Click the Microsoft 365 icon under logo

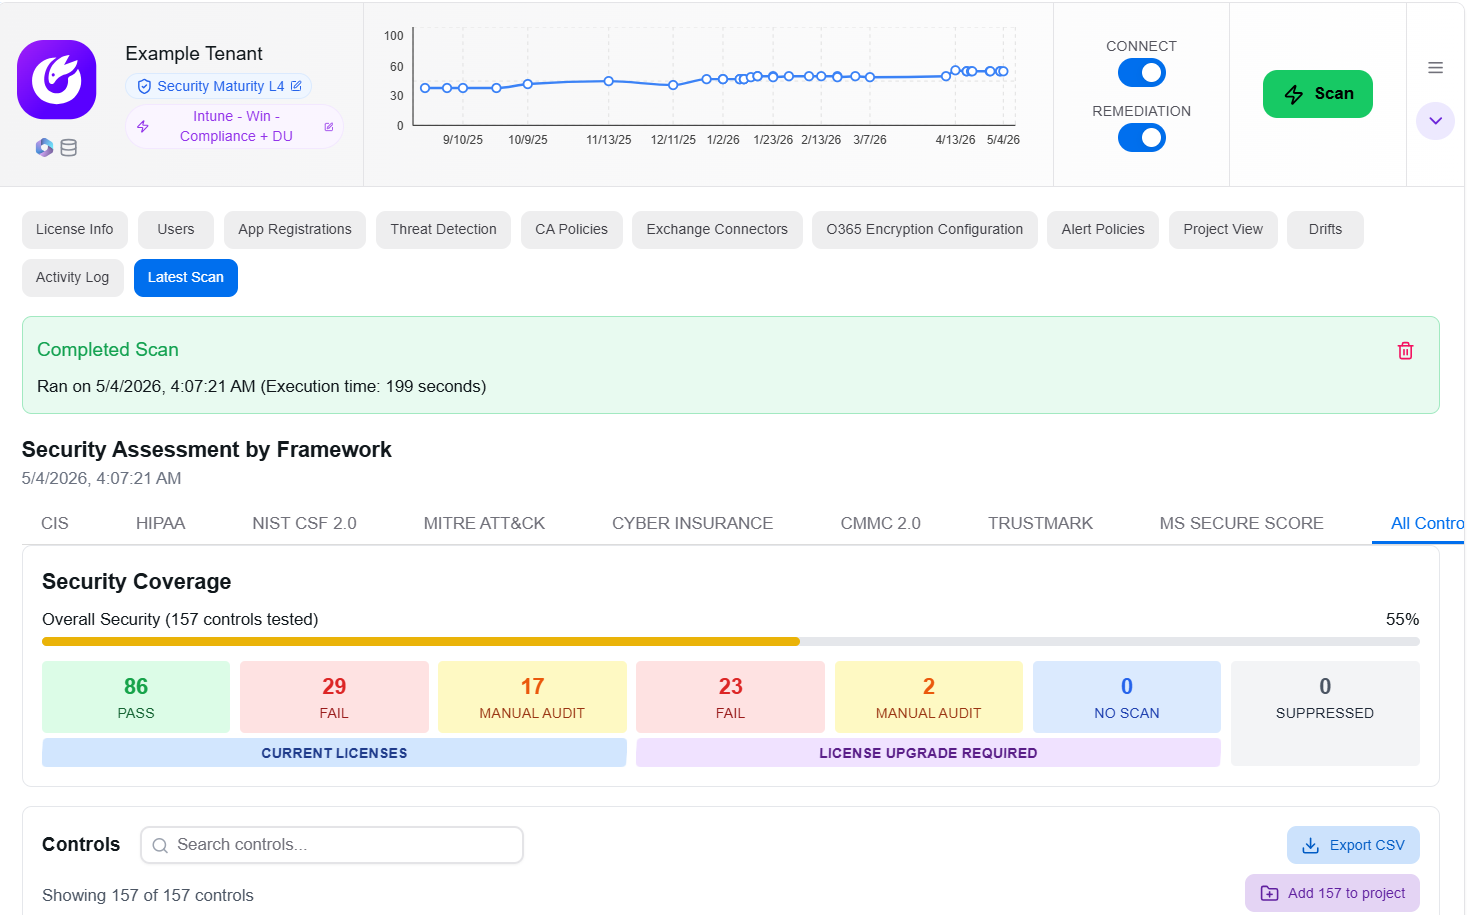(44, 148)
